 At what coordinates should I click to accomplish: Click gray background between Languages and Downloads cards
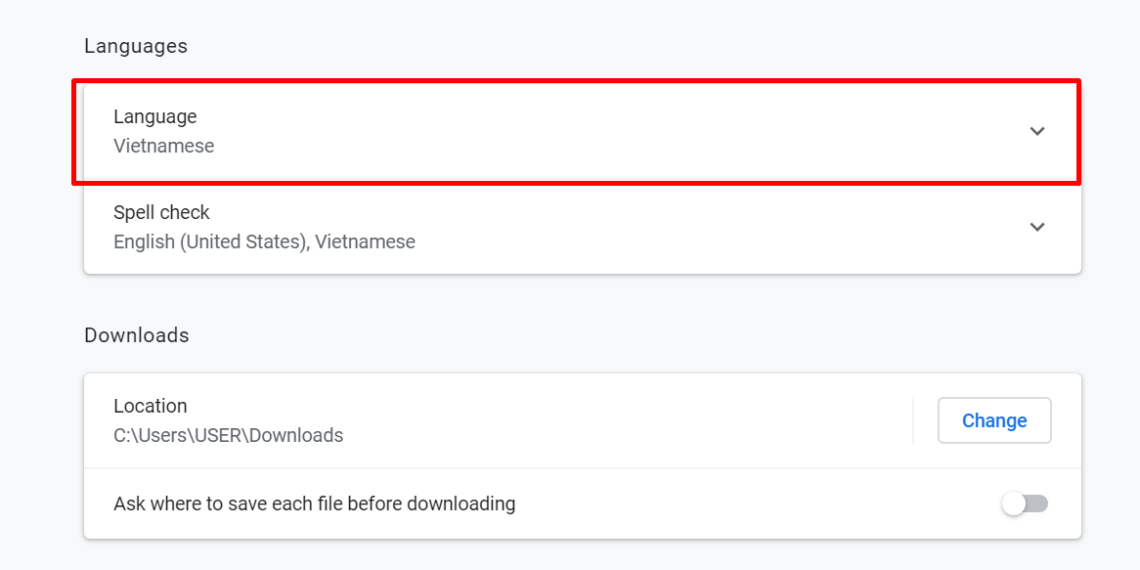click(x=600, y=300)
